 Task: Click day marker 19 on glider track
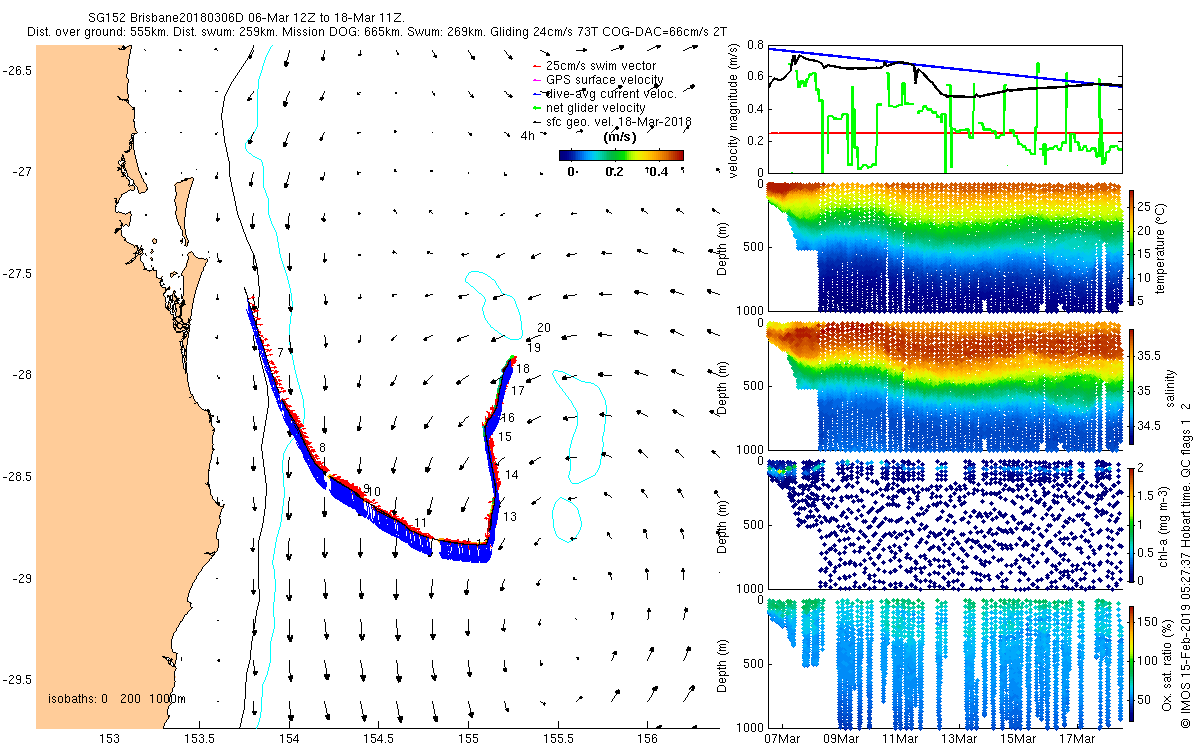tap(534, 348)
